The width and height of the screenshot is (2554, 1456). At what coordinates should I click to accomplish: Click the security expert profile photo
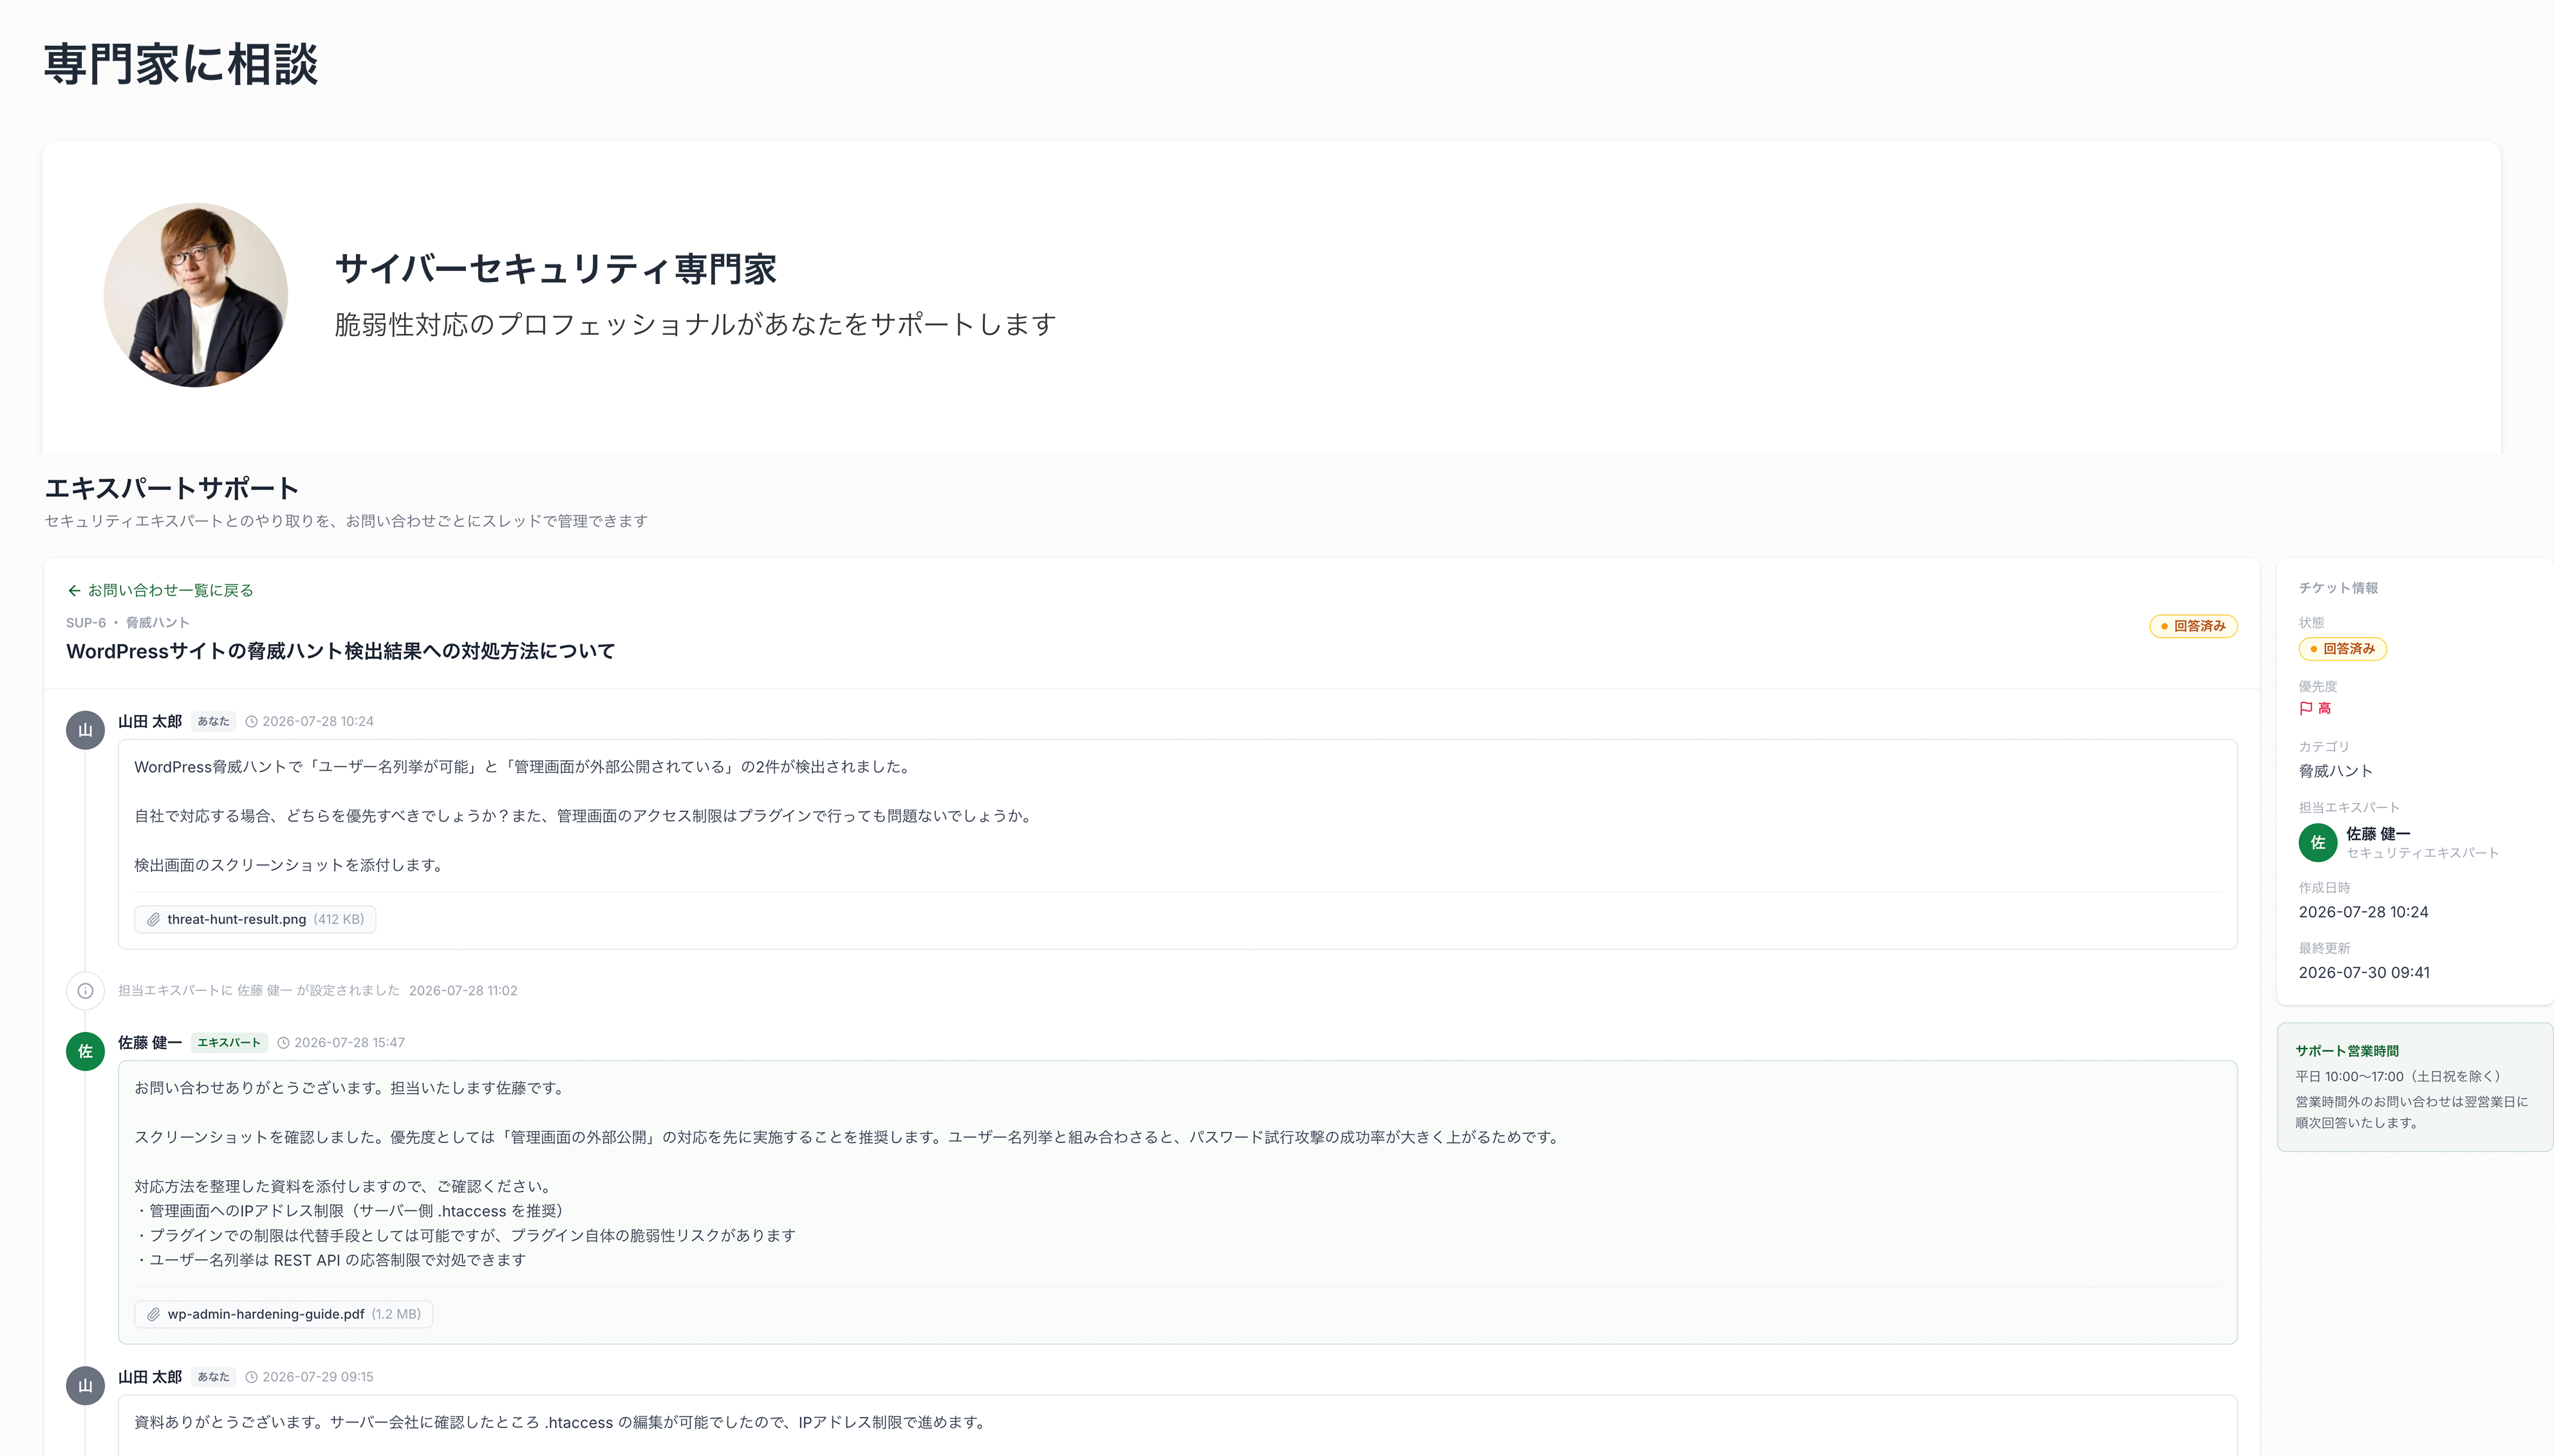coord(196,295)
